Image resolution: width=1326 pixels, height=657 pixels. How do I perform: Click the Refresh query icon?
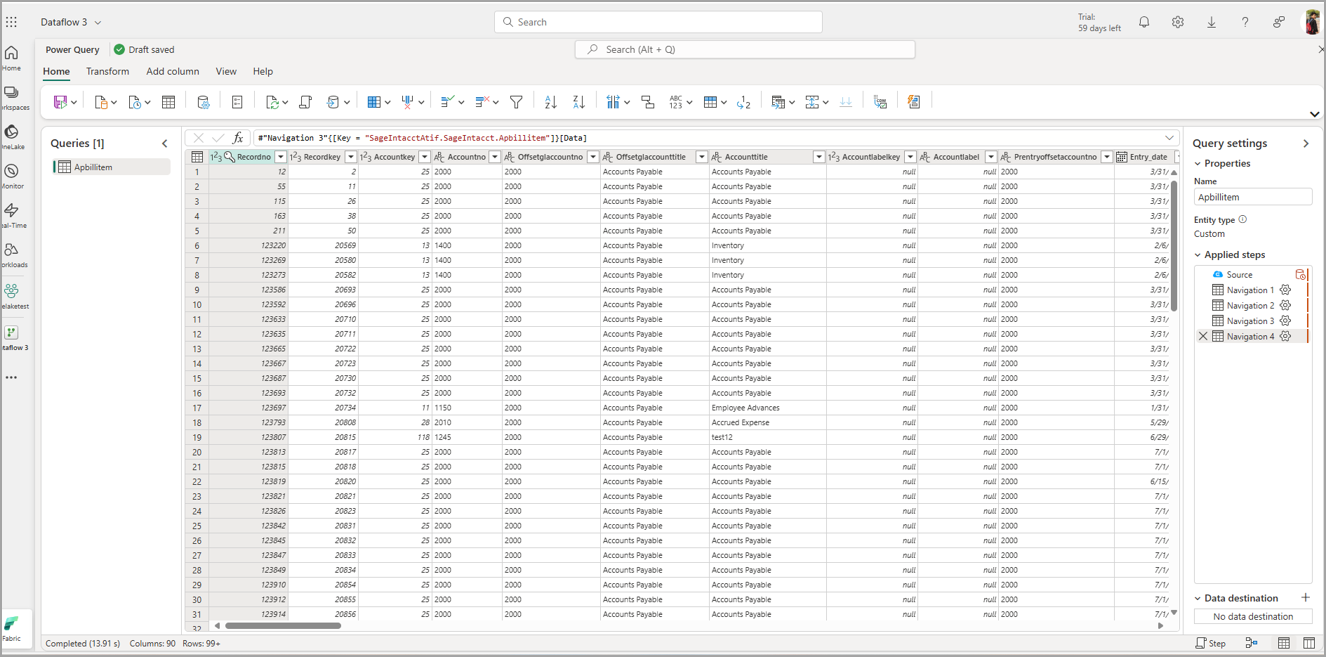(274, 101)
